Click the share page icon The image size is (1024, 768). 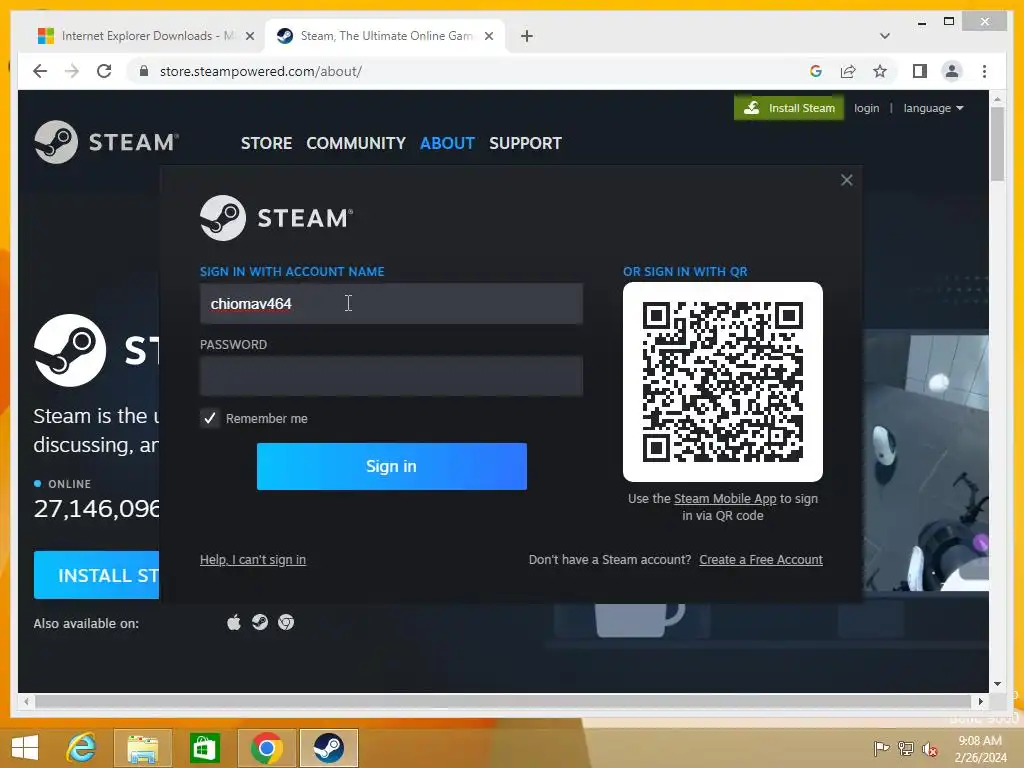coord(848,71)
